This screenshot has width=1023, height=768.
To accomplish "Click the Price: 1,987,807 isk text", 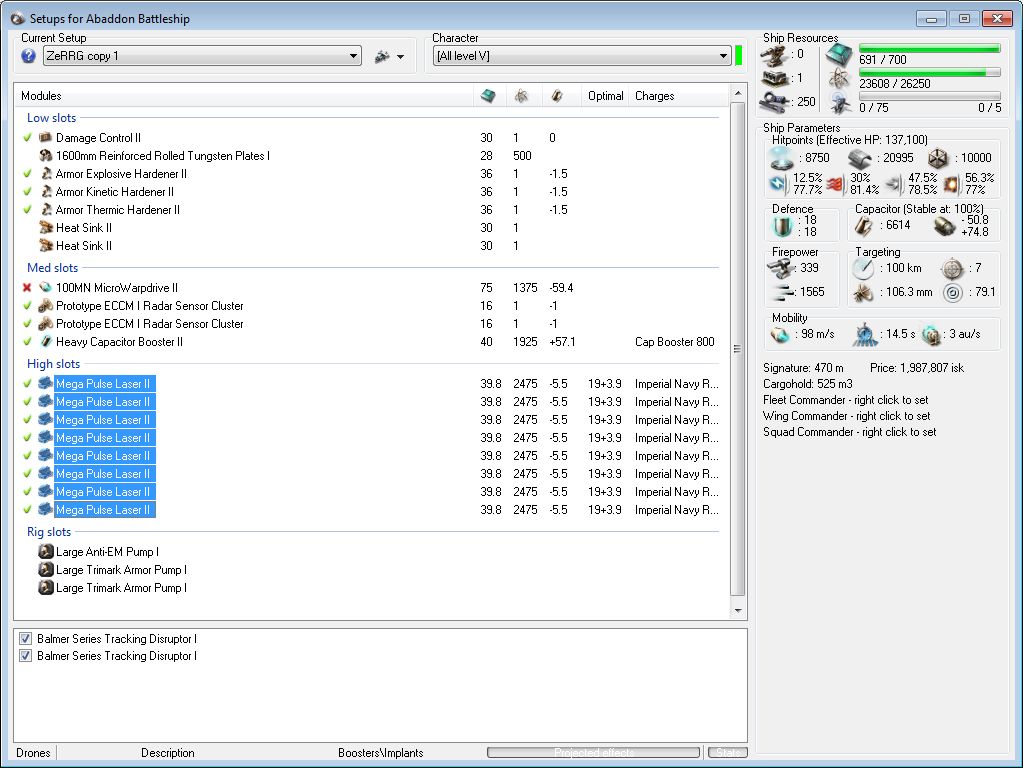I will 917,368.
